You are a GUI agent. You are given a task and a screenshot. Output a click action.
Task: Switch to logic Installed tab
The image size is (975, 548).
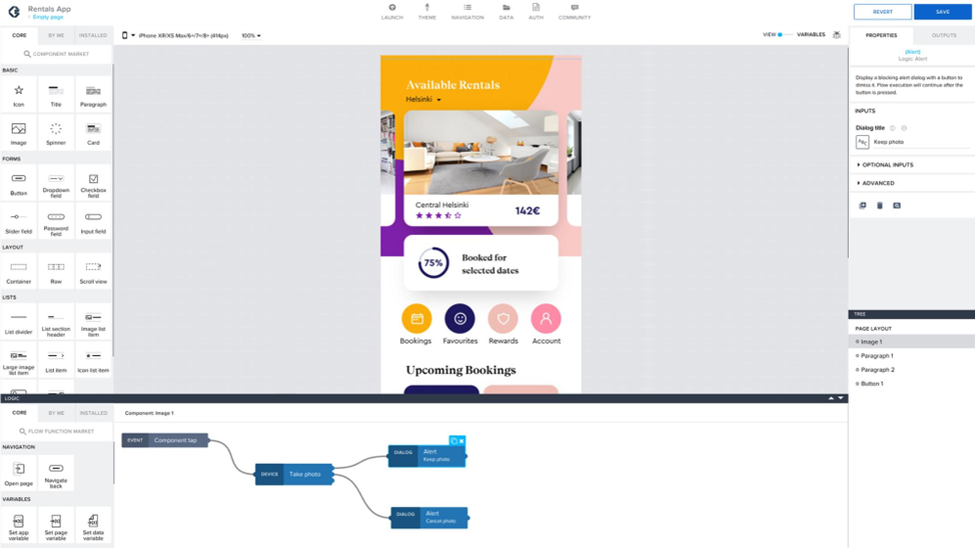coord(93,413)
